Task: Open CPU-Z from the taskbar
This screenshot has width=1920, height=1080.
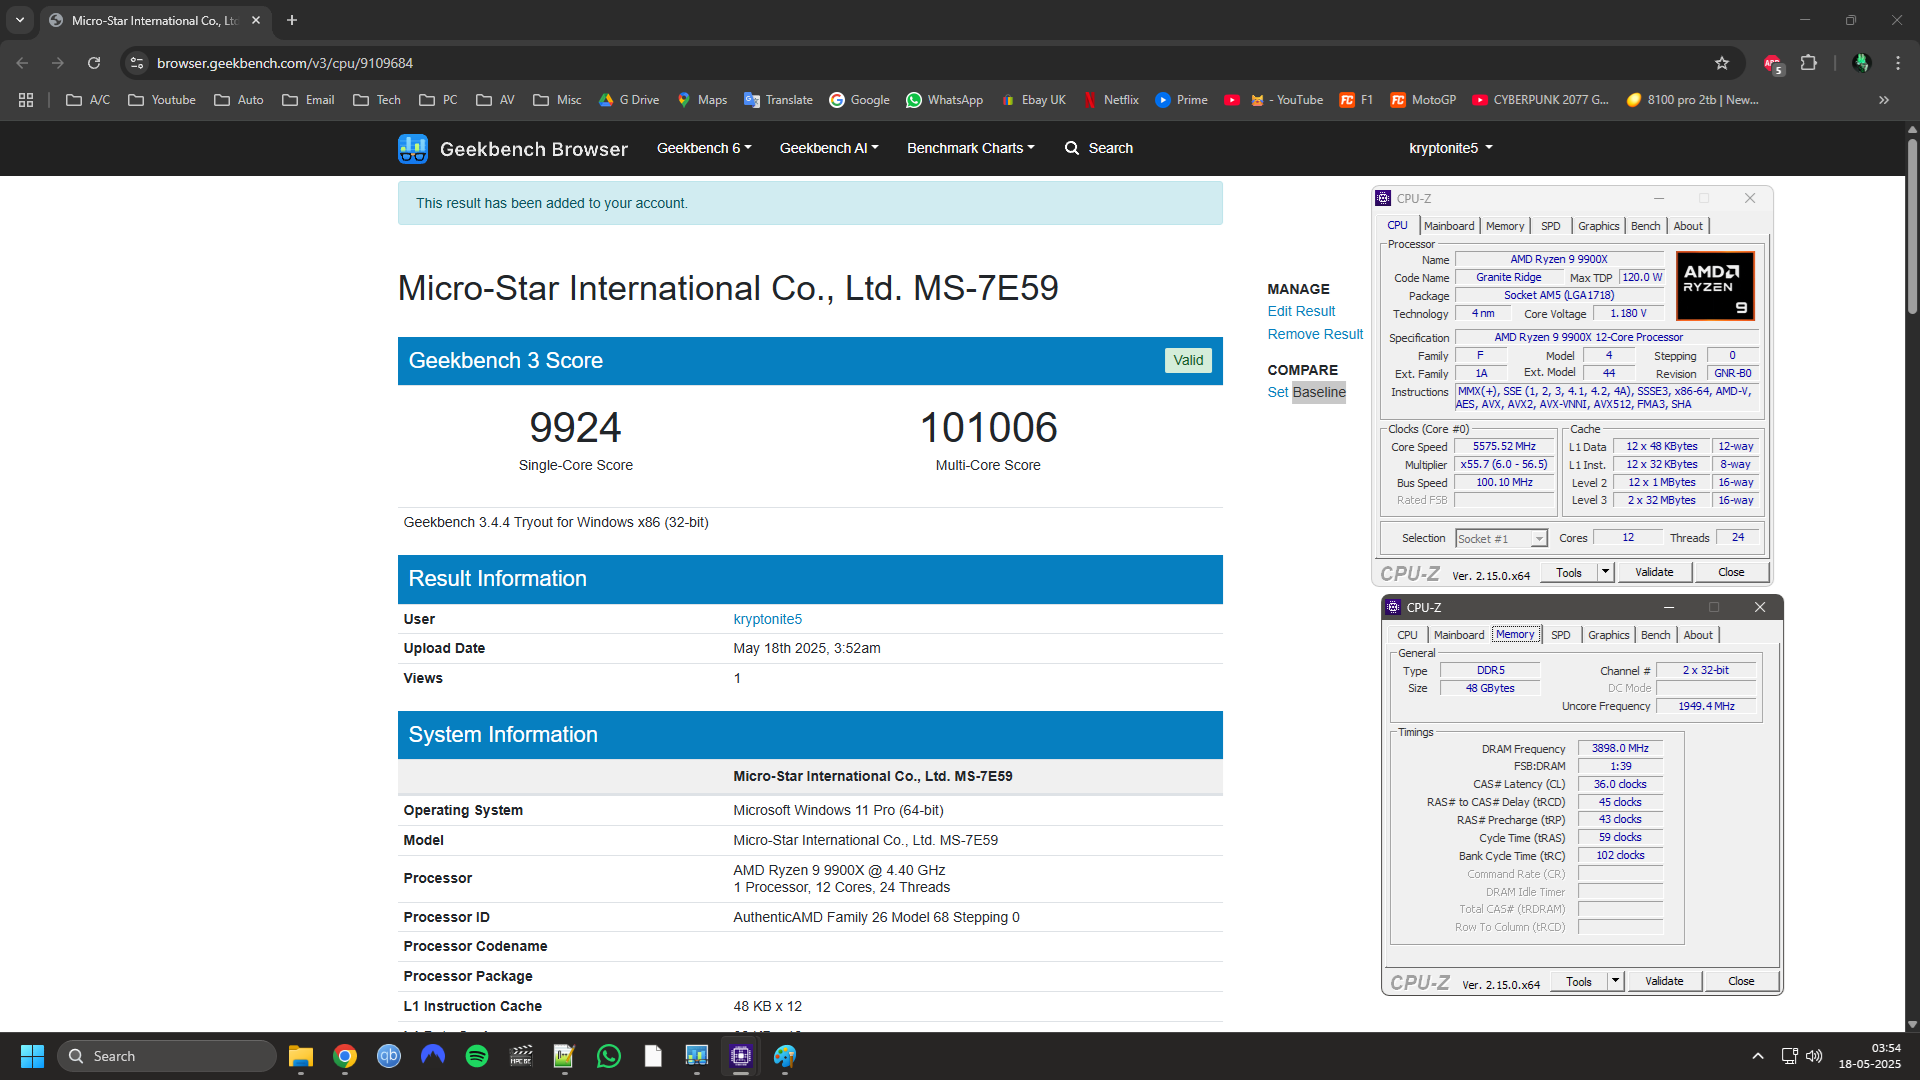Action: (741, 1056)
